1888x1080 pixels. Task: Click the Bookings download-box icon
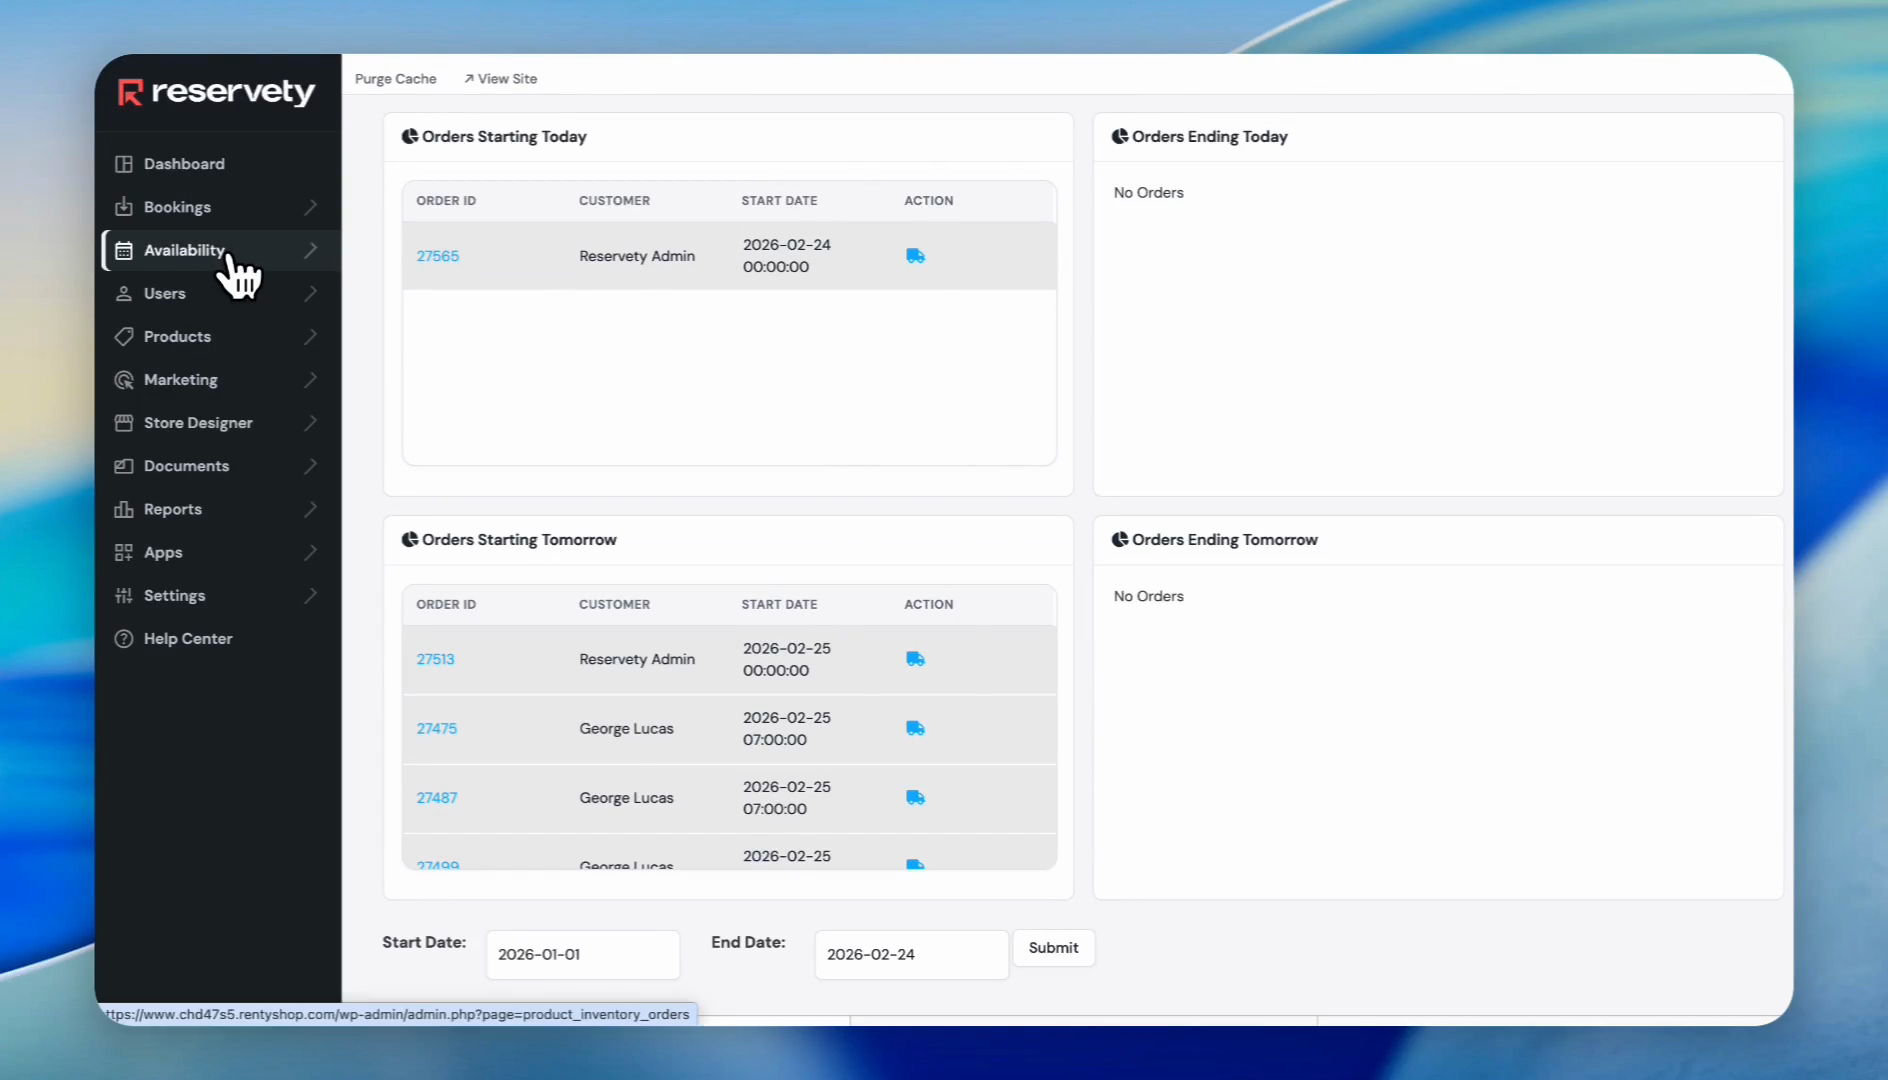(124, 207)
